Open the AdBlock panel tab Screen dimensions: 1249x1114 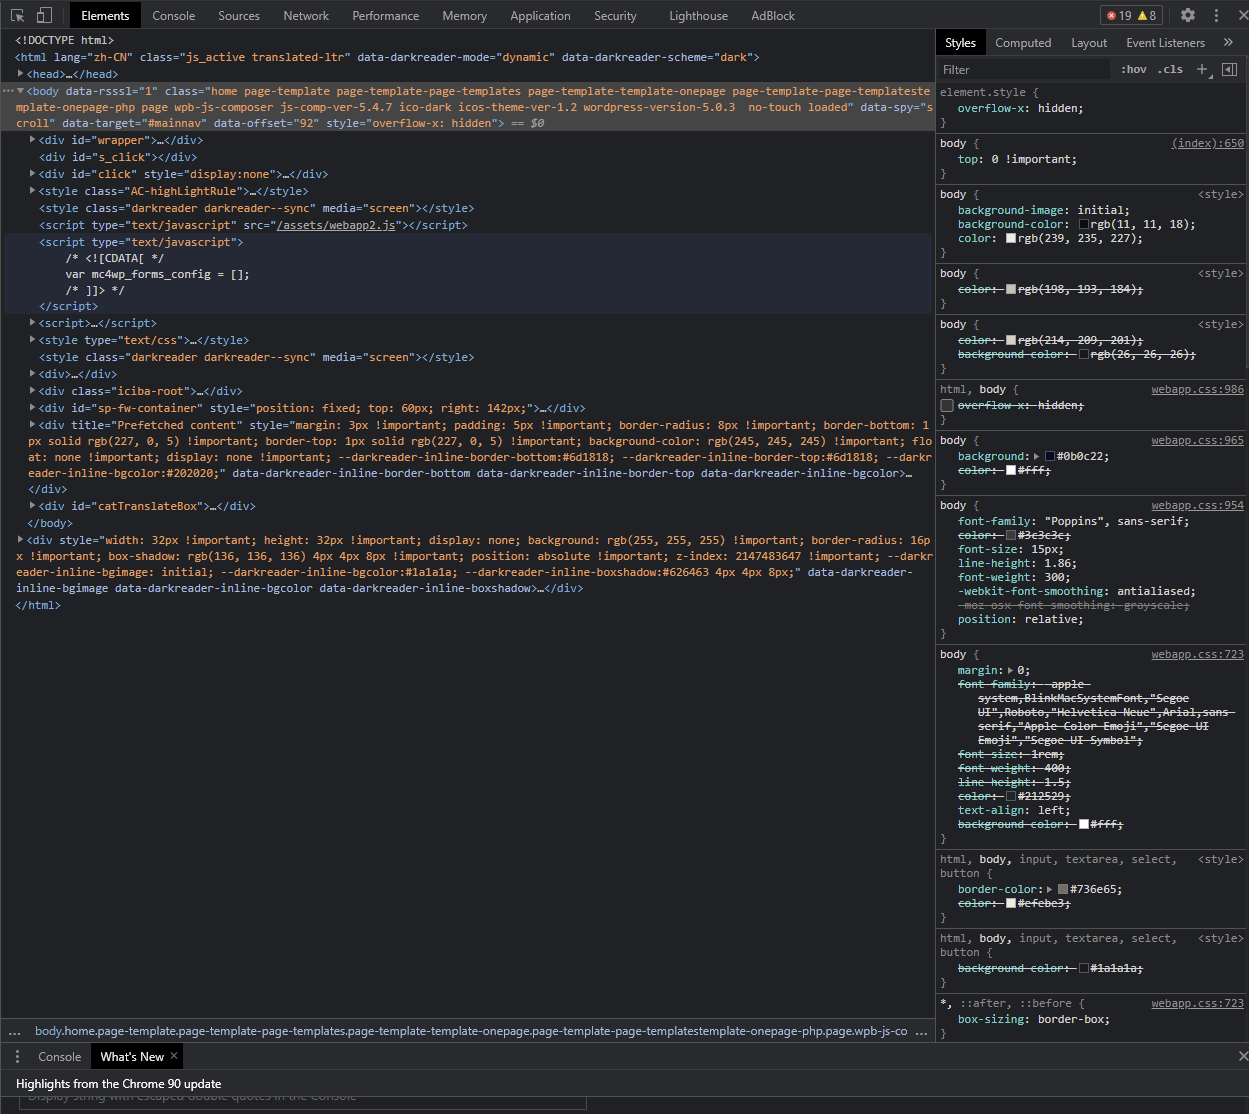773,16
